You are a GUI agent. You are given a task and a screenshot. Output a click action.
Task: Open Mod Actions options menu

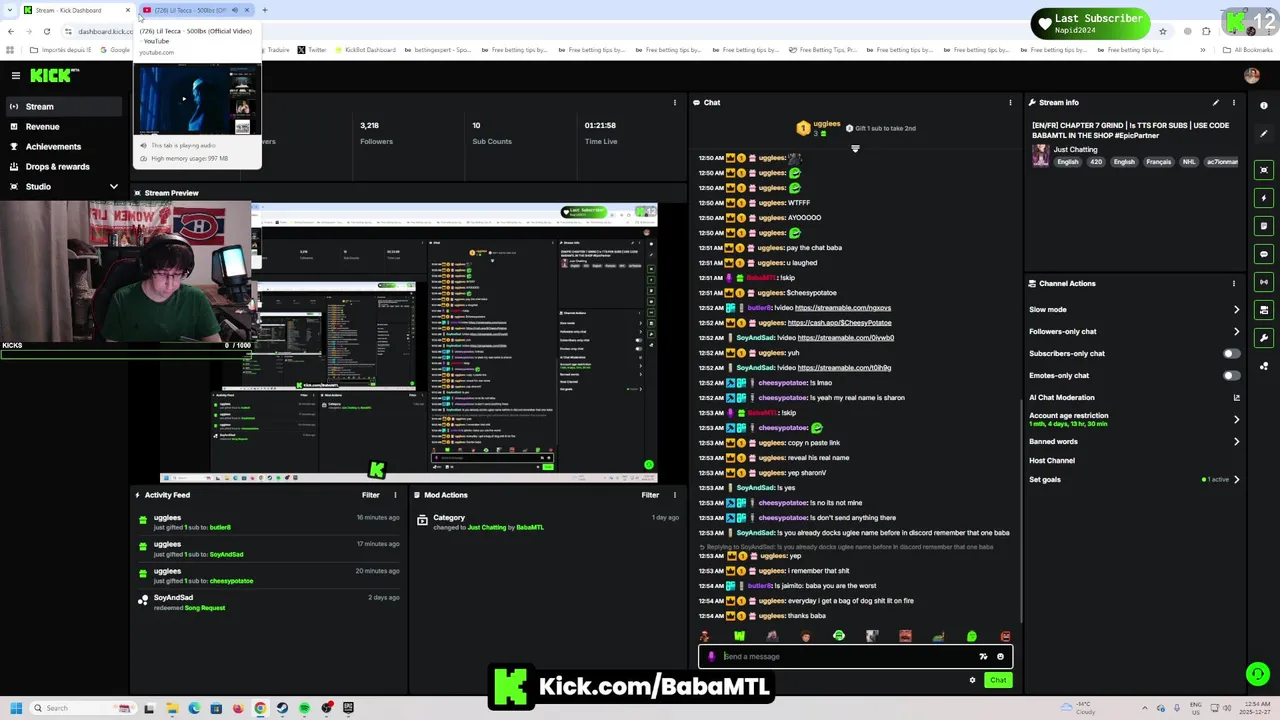point(675,495)
